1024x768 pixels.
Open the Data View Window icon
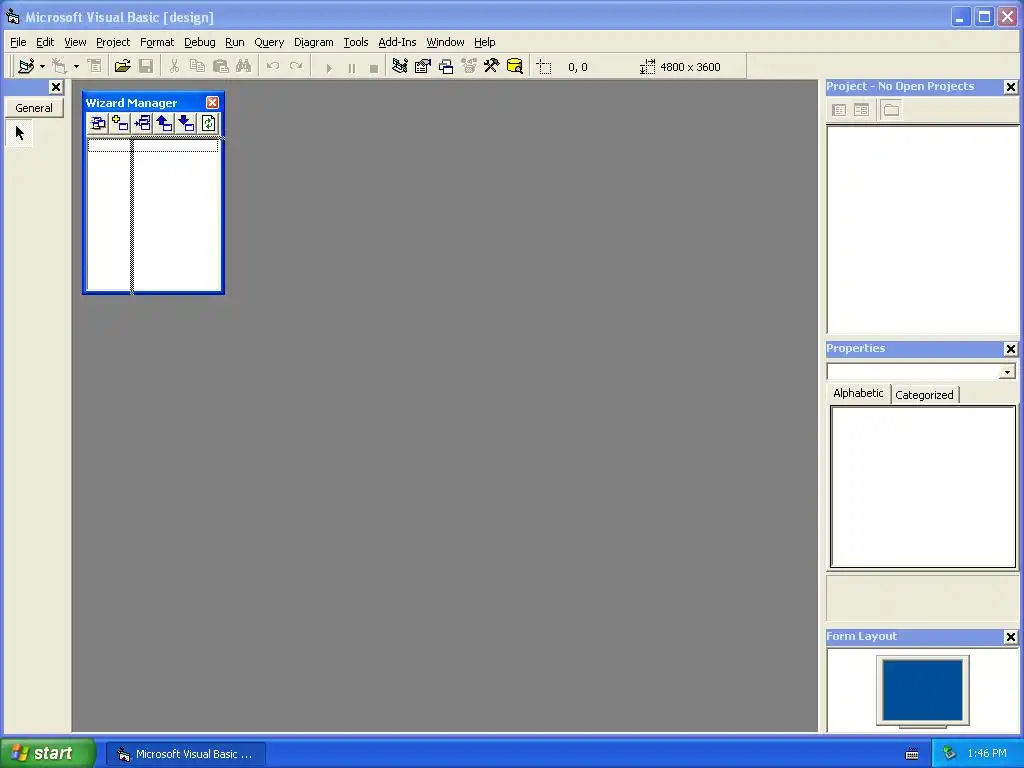[515, 66]
